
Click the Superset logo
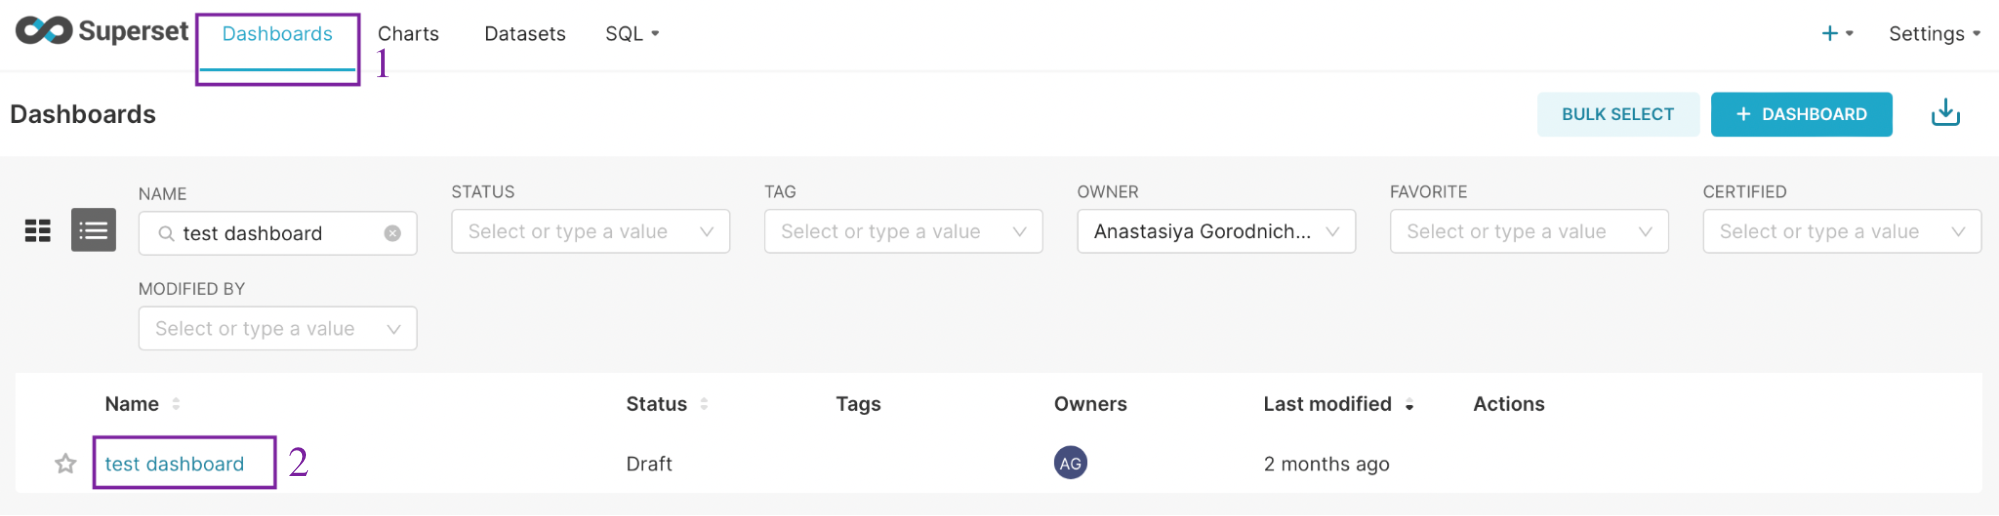pyautogui.click(x=102, y=32)
